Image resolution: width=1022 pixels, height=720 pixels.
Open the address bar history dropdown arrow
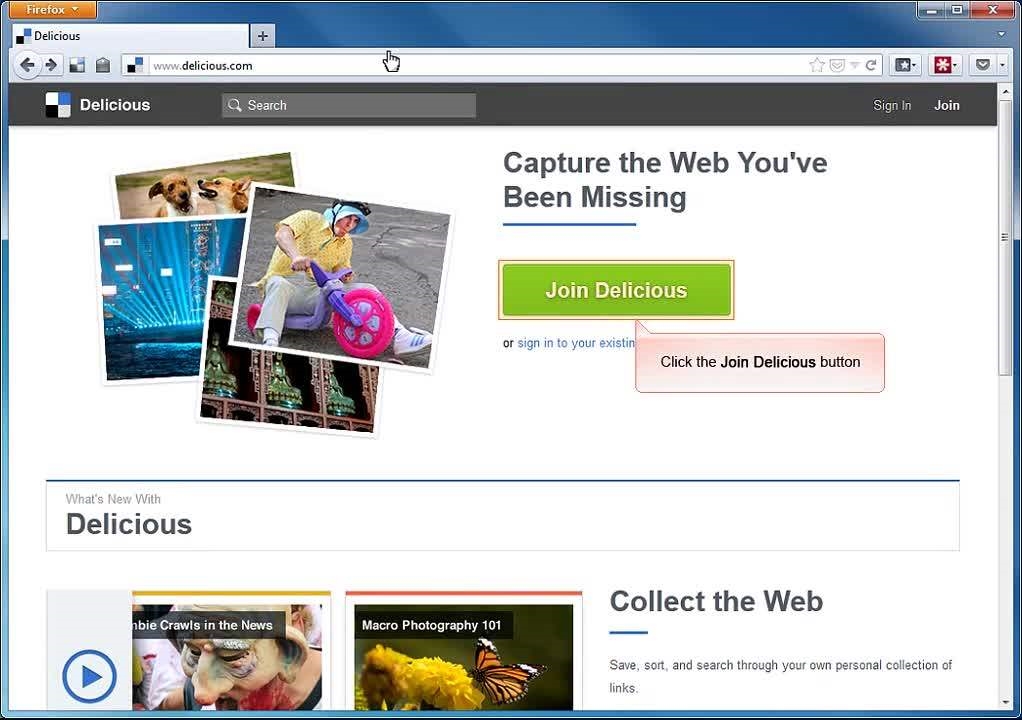point(854,65)
